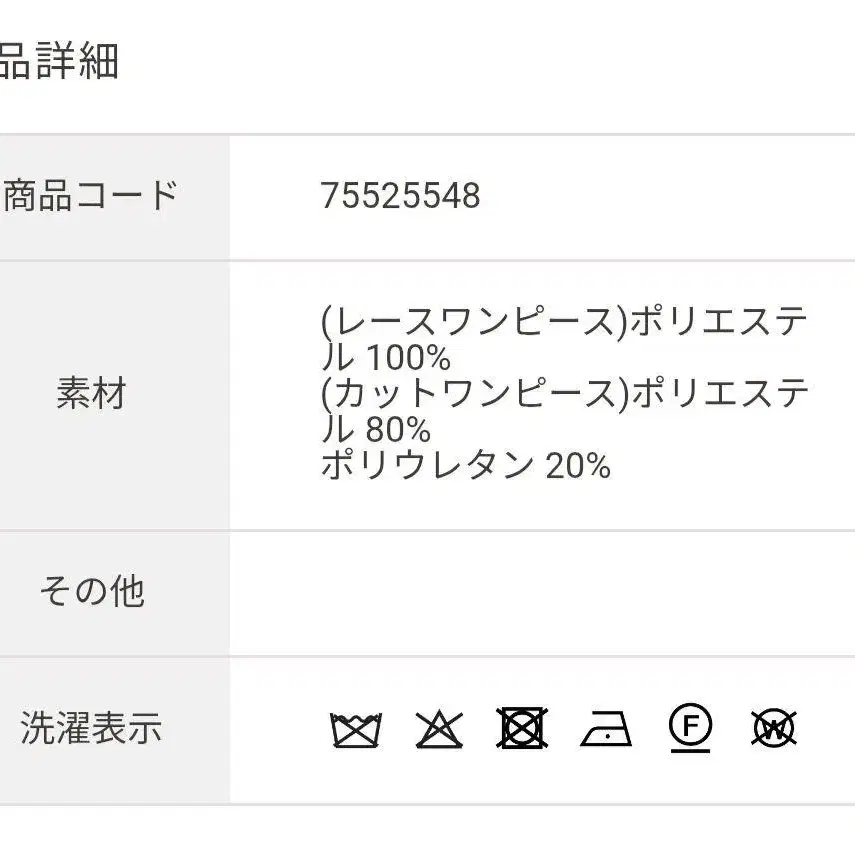
Task: Click the empty その他 value cell
Action: pyautogui.click(x=542, y=593)
